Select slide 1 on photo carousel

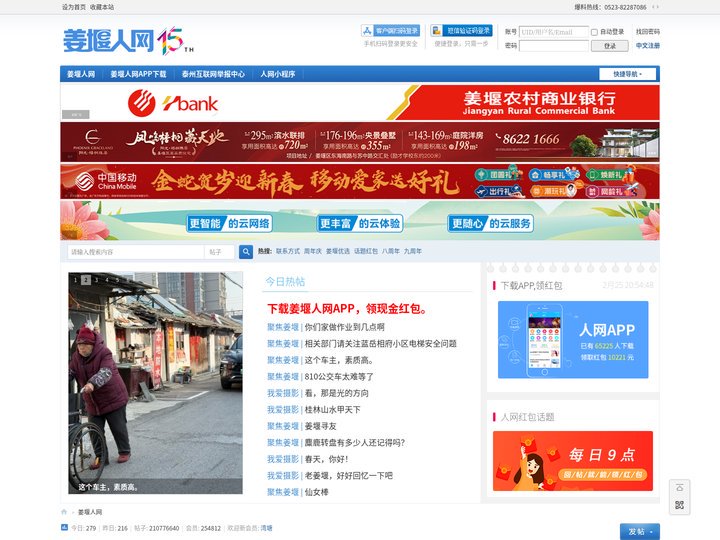click(x=75, y=280)
